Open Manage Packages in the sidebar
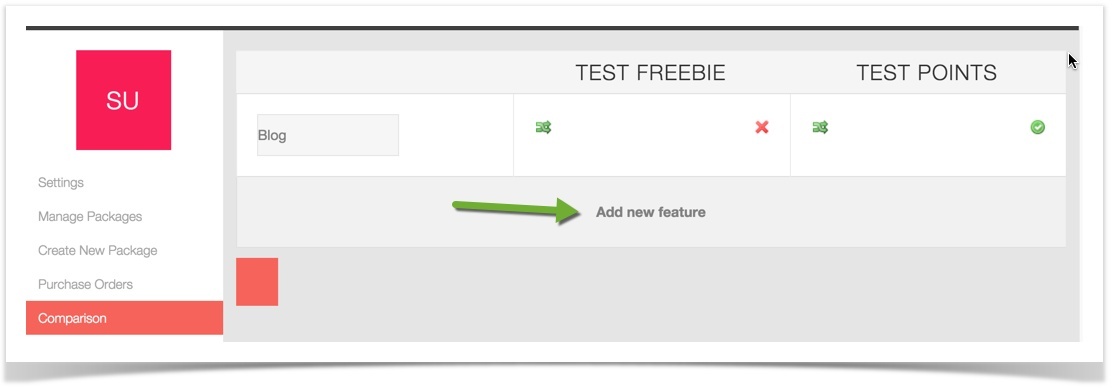The width and height of the screenshot is (1117, 391). [90, 217]
